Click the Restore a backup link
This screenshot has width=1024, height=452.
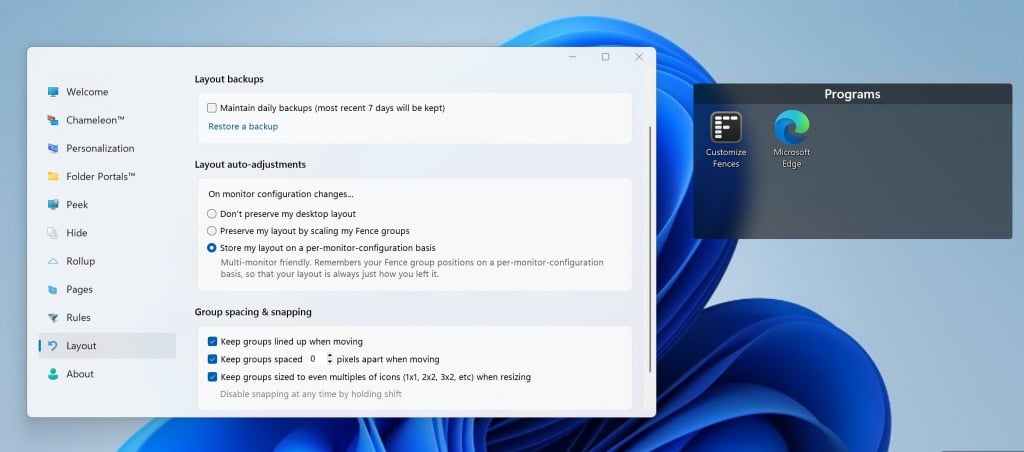(x=243, y=127)
